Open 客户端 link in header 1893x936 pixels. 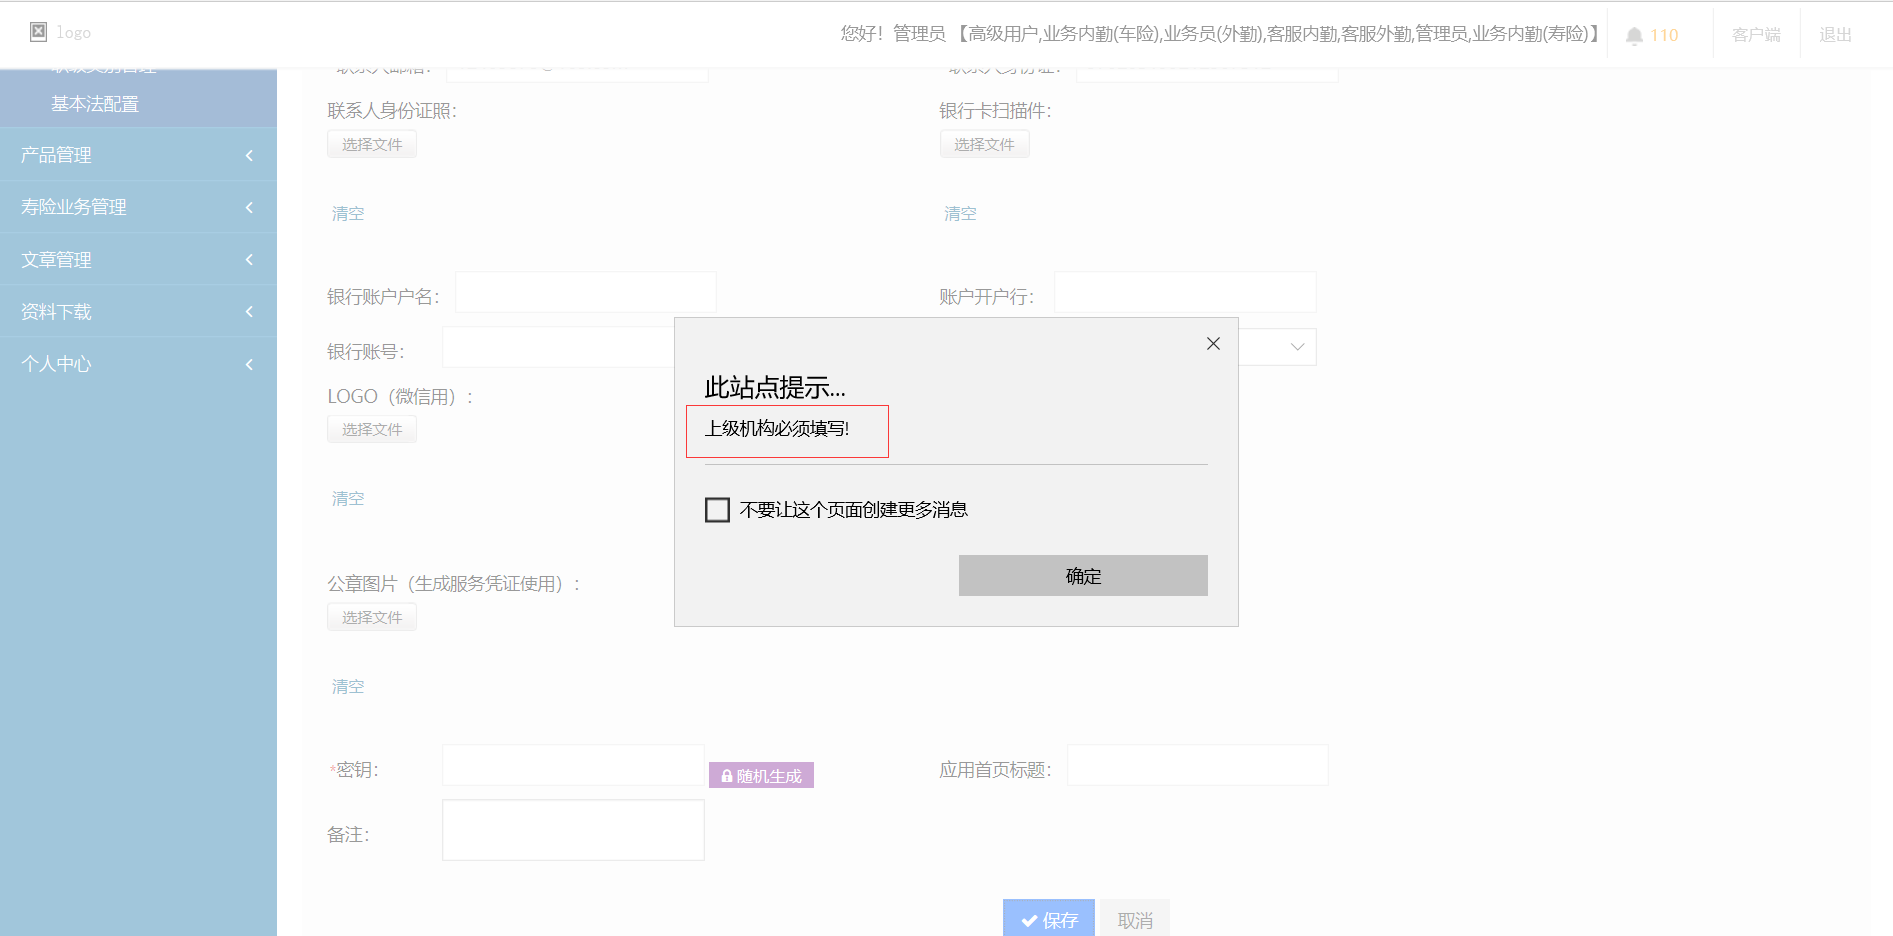1756,35
